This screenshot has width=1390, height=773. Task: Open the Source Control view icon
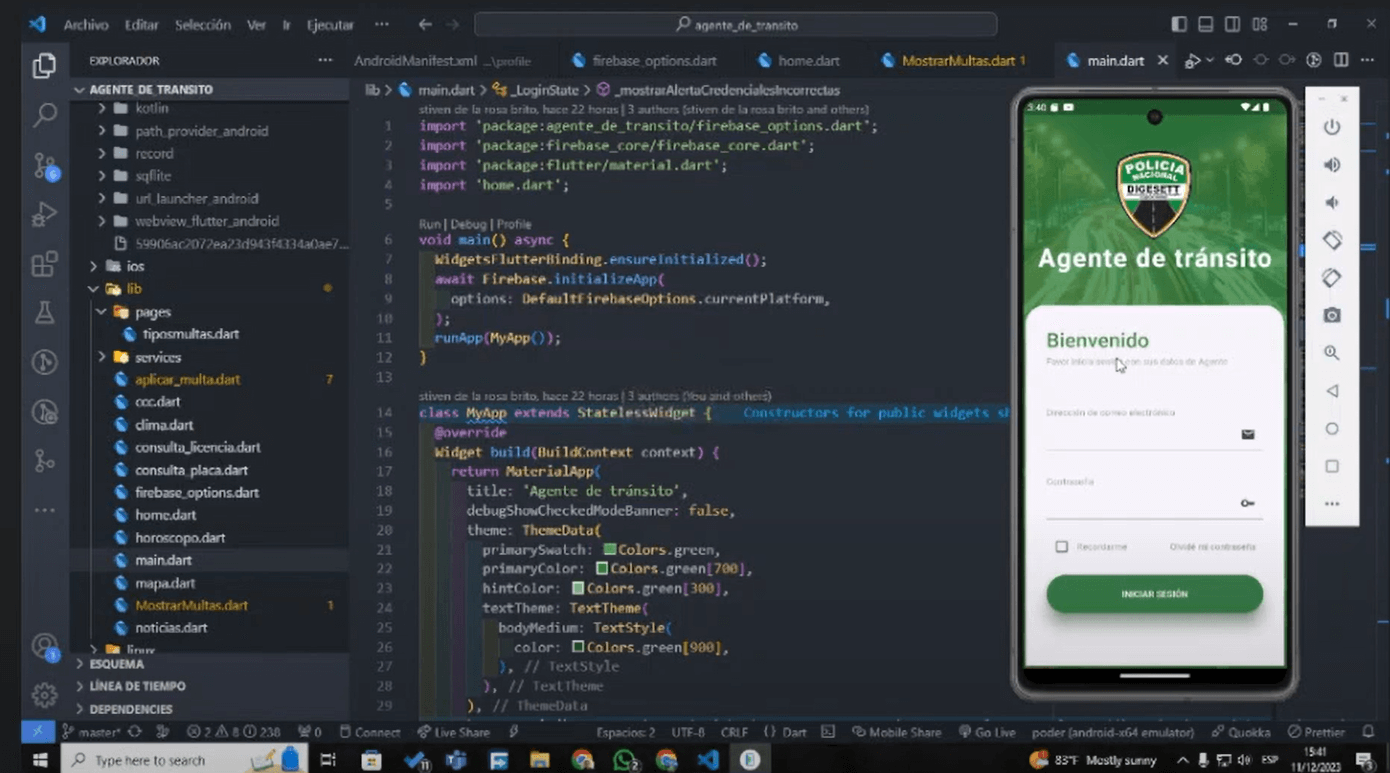tap(45, 165)
